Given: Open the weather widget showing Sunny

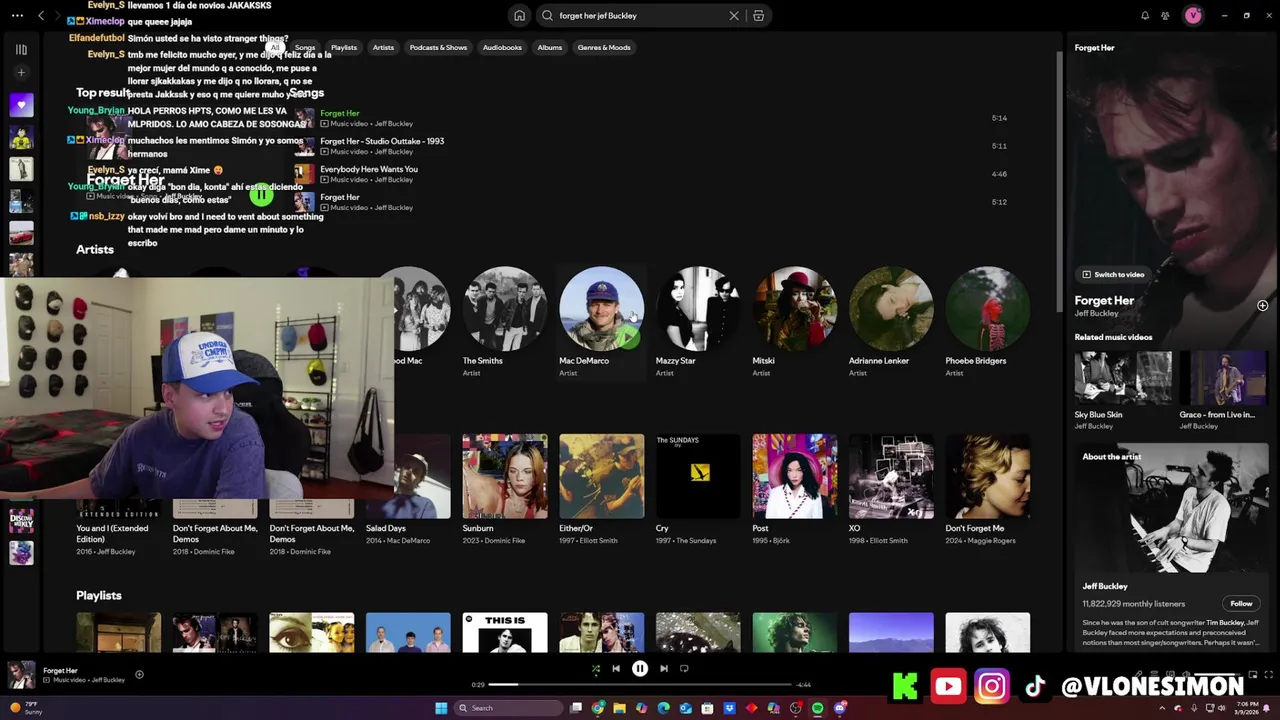Looking at the screenshot, I should coord(28,708).
